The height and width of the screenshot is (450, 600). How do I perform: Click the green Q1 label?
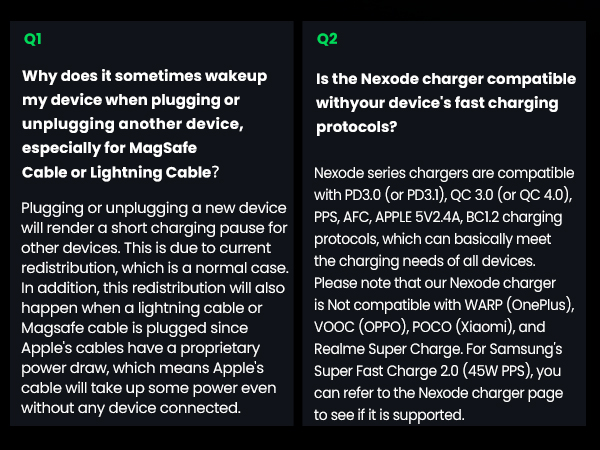(33, 39)
